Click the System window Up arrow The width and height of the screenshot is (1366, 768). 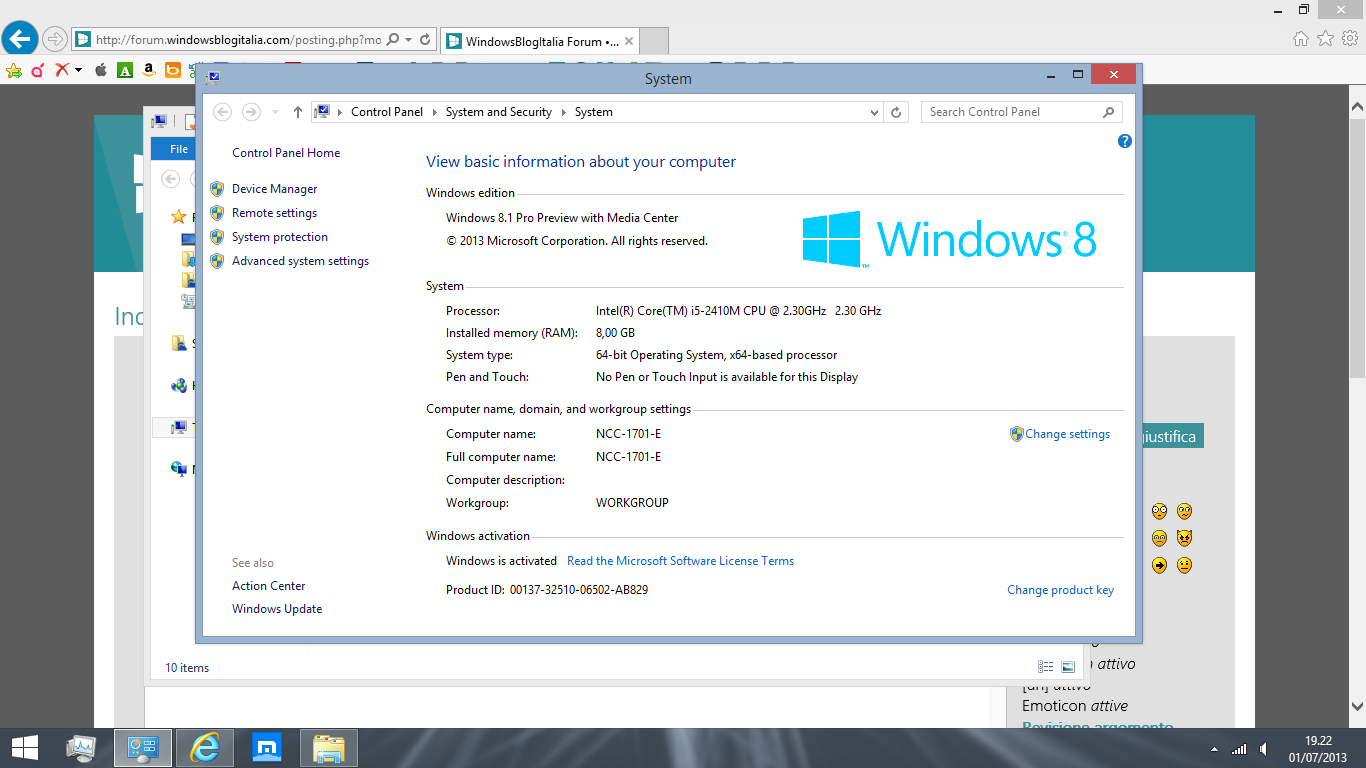[298, 112]
